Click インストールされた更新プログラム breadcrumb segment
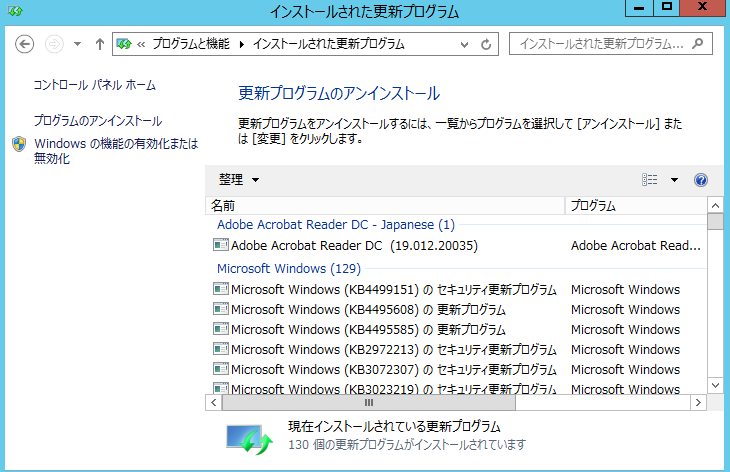The height and width of the screenshot is (472, 730). coord(329,44)
